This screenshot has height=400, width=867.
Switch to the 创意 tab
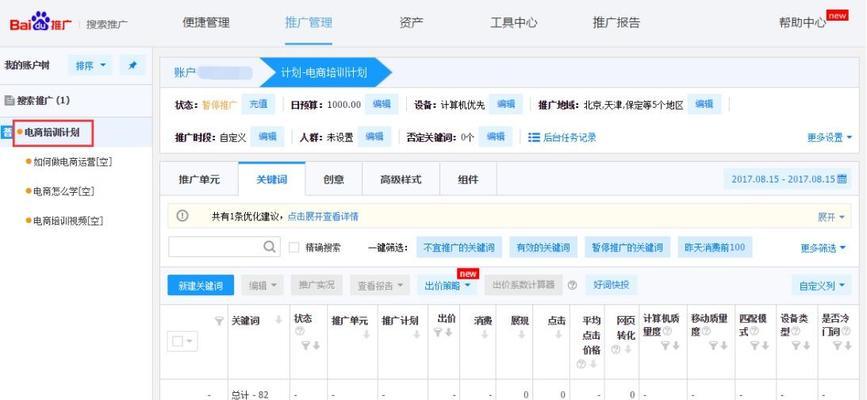[x=333, y=179]
